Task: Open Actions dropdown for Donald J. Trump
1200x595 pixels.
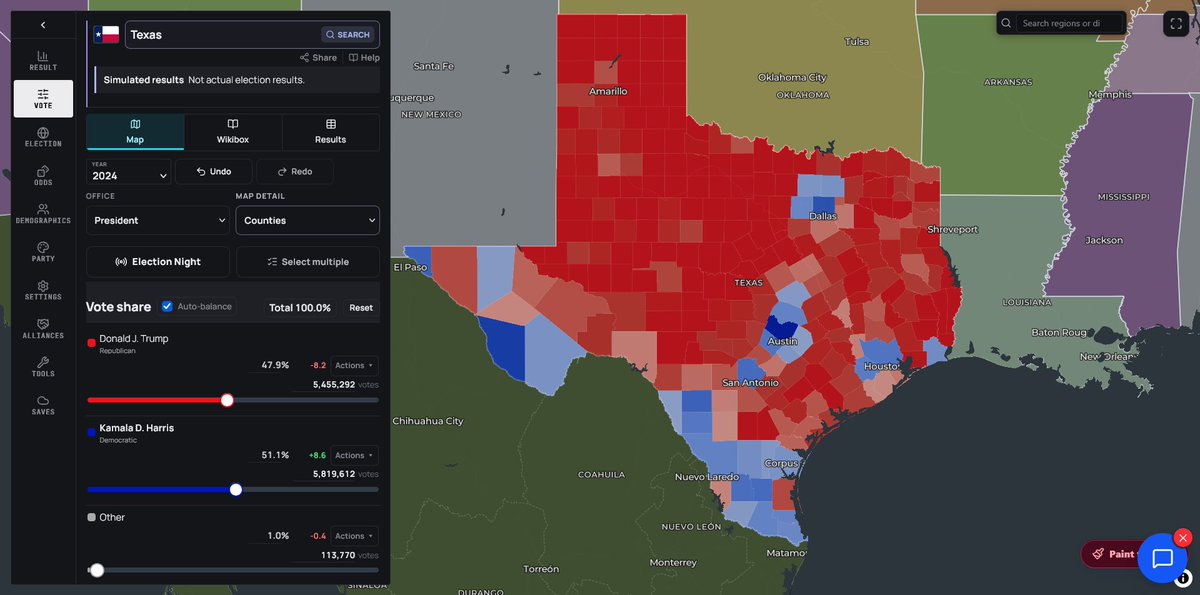Action: (x=354, y=365)
